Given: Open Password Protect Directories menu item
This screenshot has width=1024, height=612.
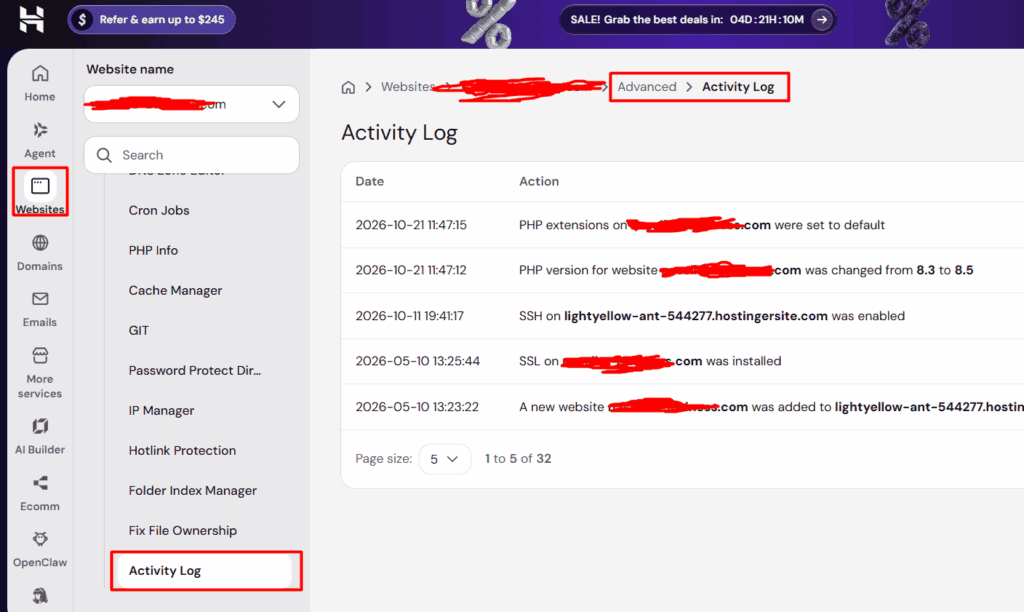Looking at the screenshot, I should (195, 370).
